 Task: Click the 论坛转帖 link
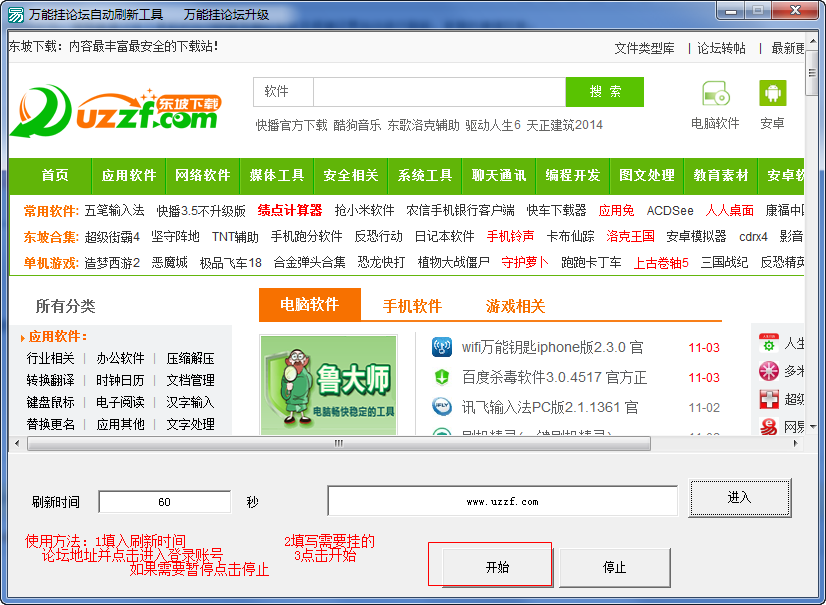(721, 48)
